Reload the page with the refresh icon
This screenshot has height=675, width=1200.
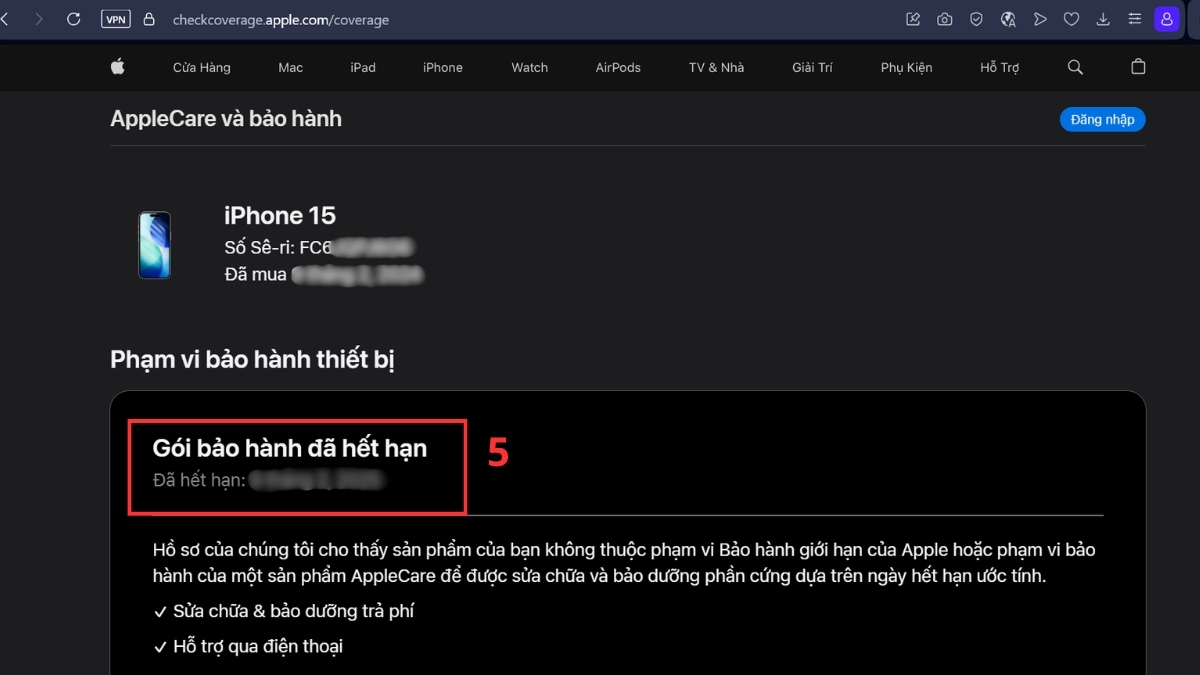74,19
